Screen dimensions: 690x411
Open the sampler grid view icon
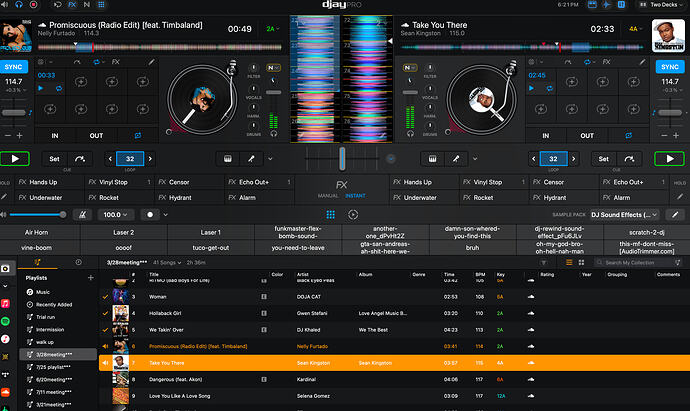tap(330, 215)
